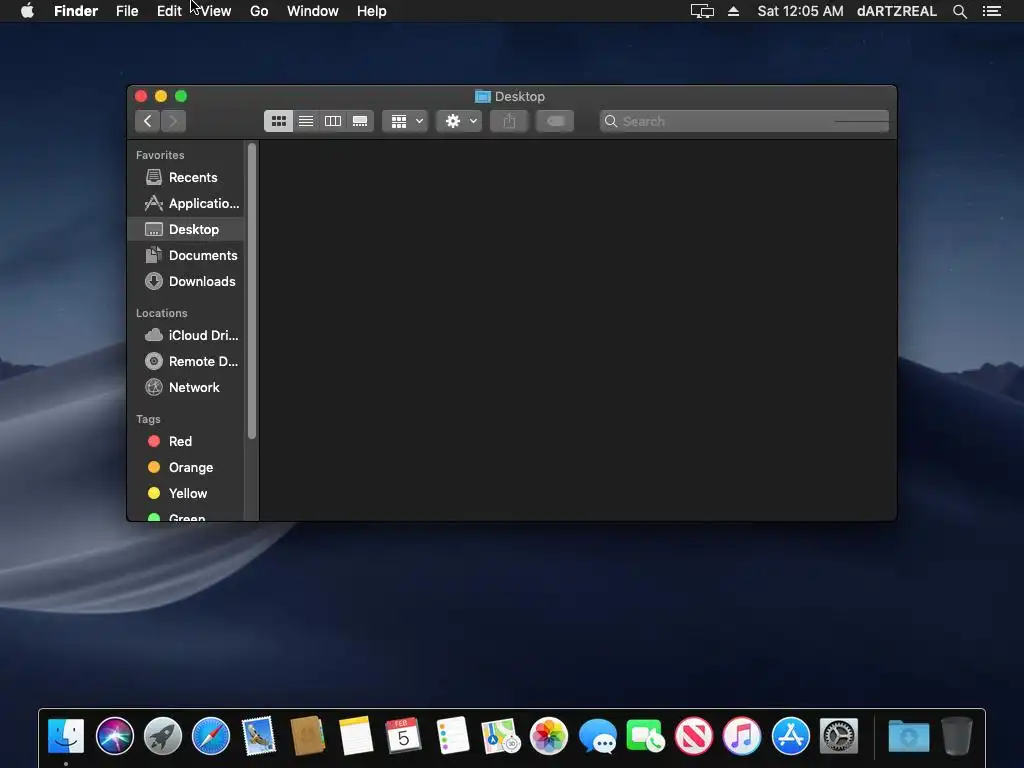Open the Go menu

[259, 11]
